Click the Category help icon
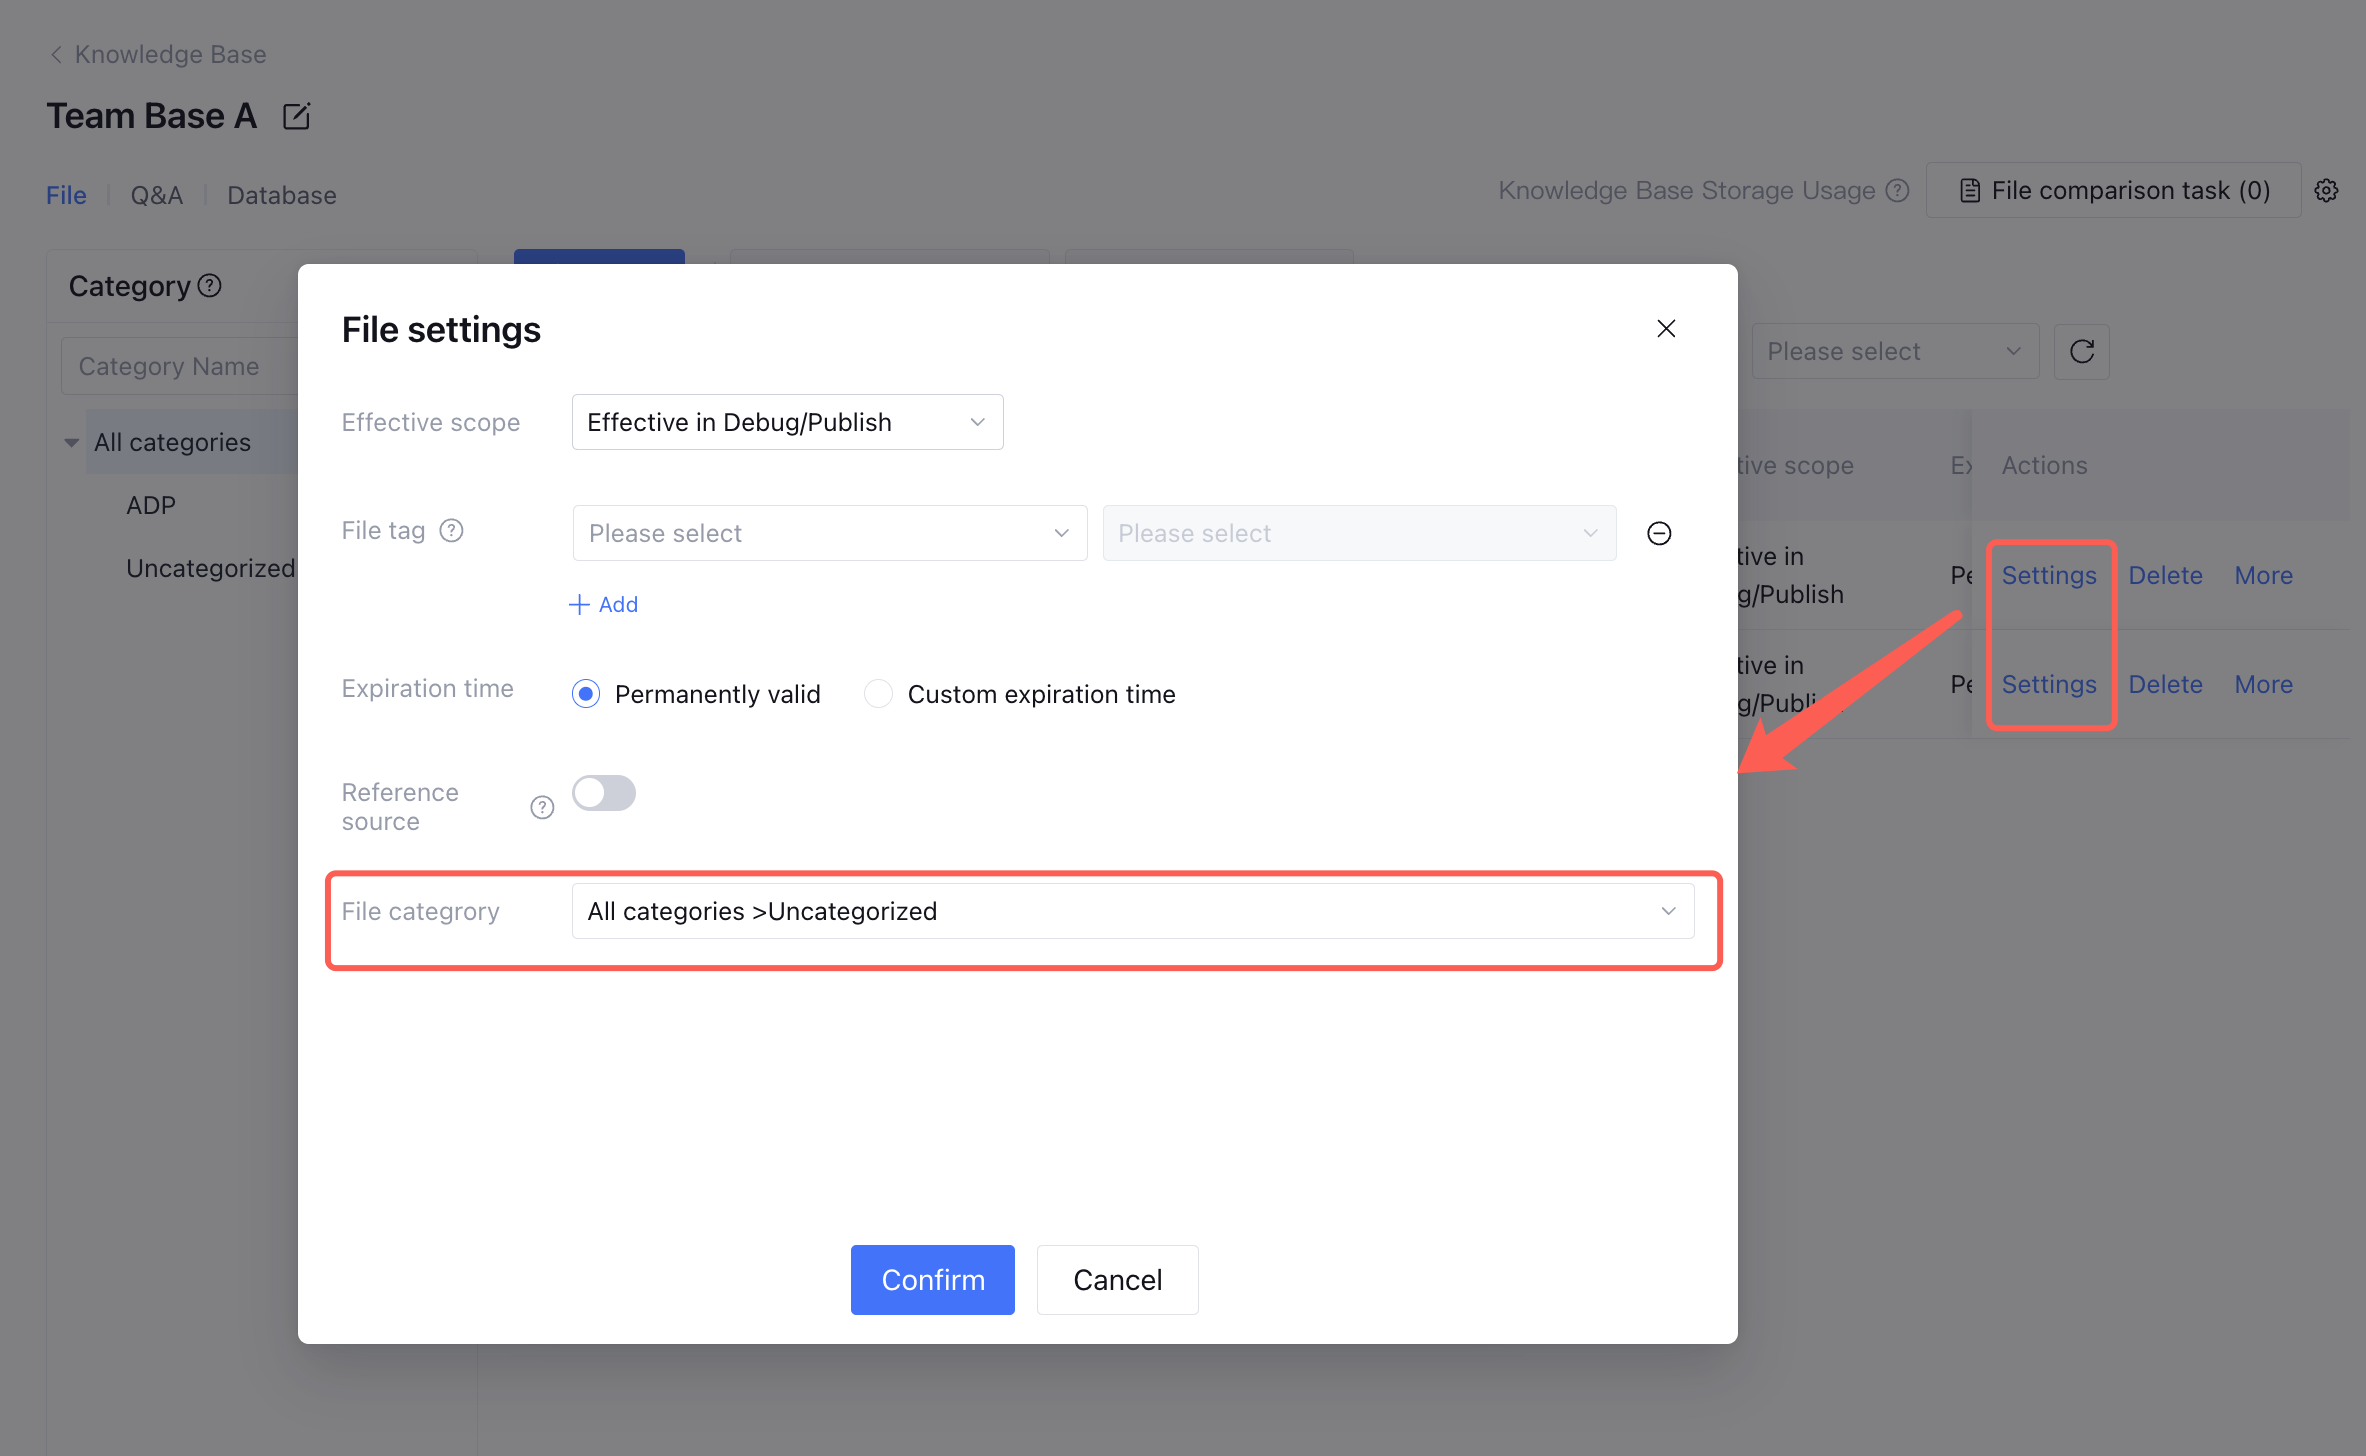The image size is (2366, 1456). pyautogui.click(x=210, y=286)
